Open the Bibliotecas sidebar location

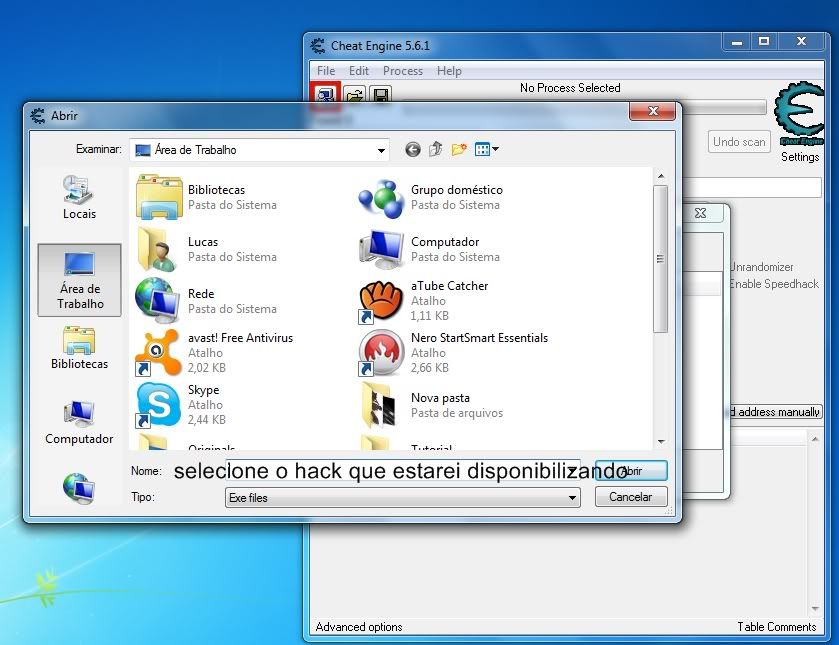[x=79, y=348]
